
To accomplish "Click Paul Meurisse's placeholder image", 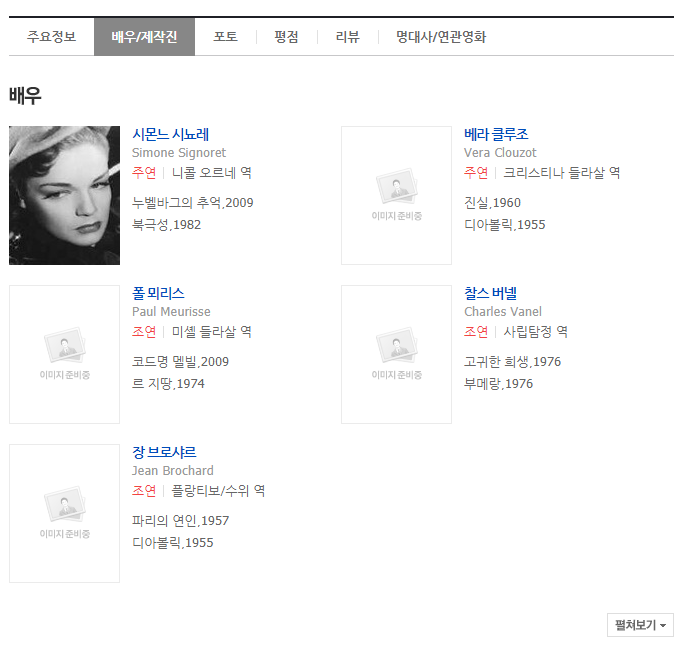I will (x=64, y=354).
